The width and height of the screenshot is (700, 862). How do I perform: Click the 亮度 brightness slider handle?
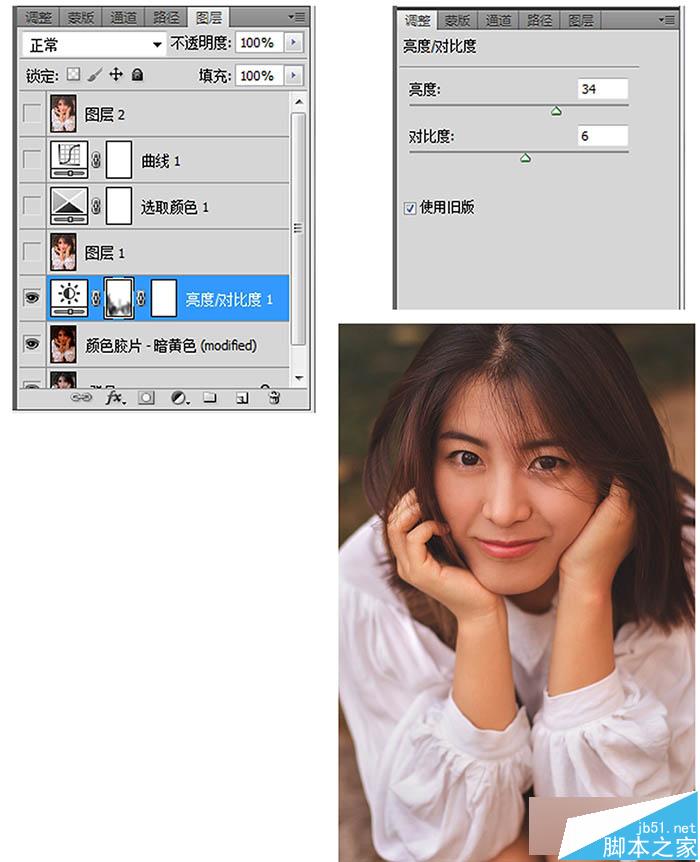pos(556,112)
